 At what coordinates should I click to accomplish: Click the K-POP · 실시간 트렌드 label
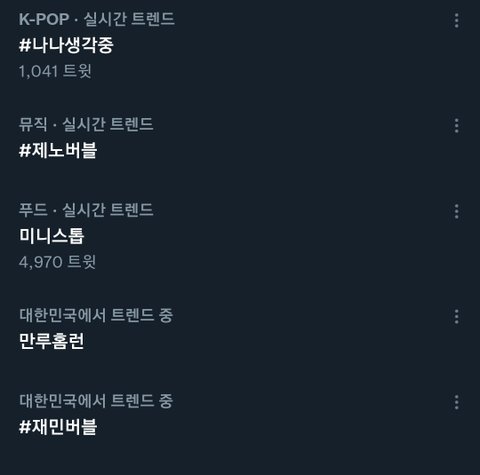(97, 19)
